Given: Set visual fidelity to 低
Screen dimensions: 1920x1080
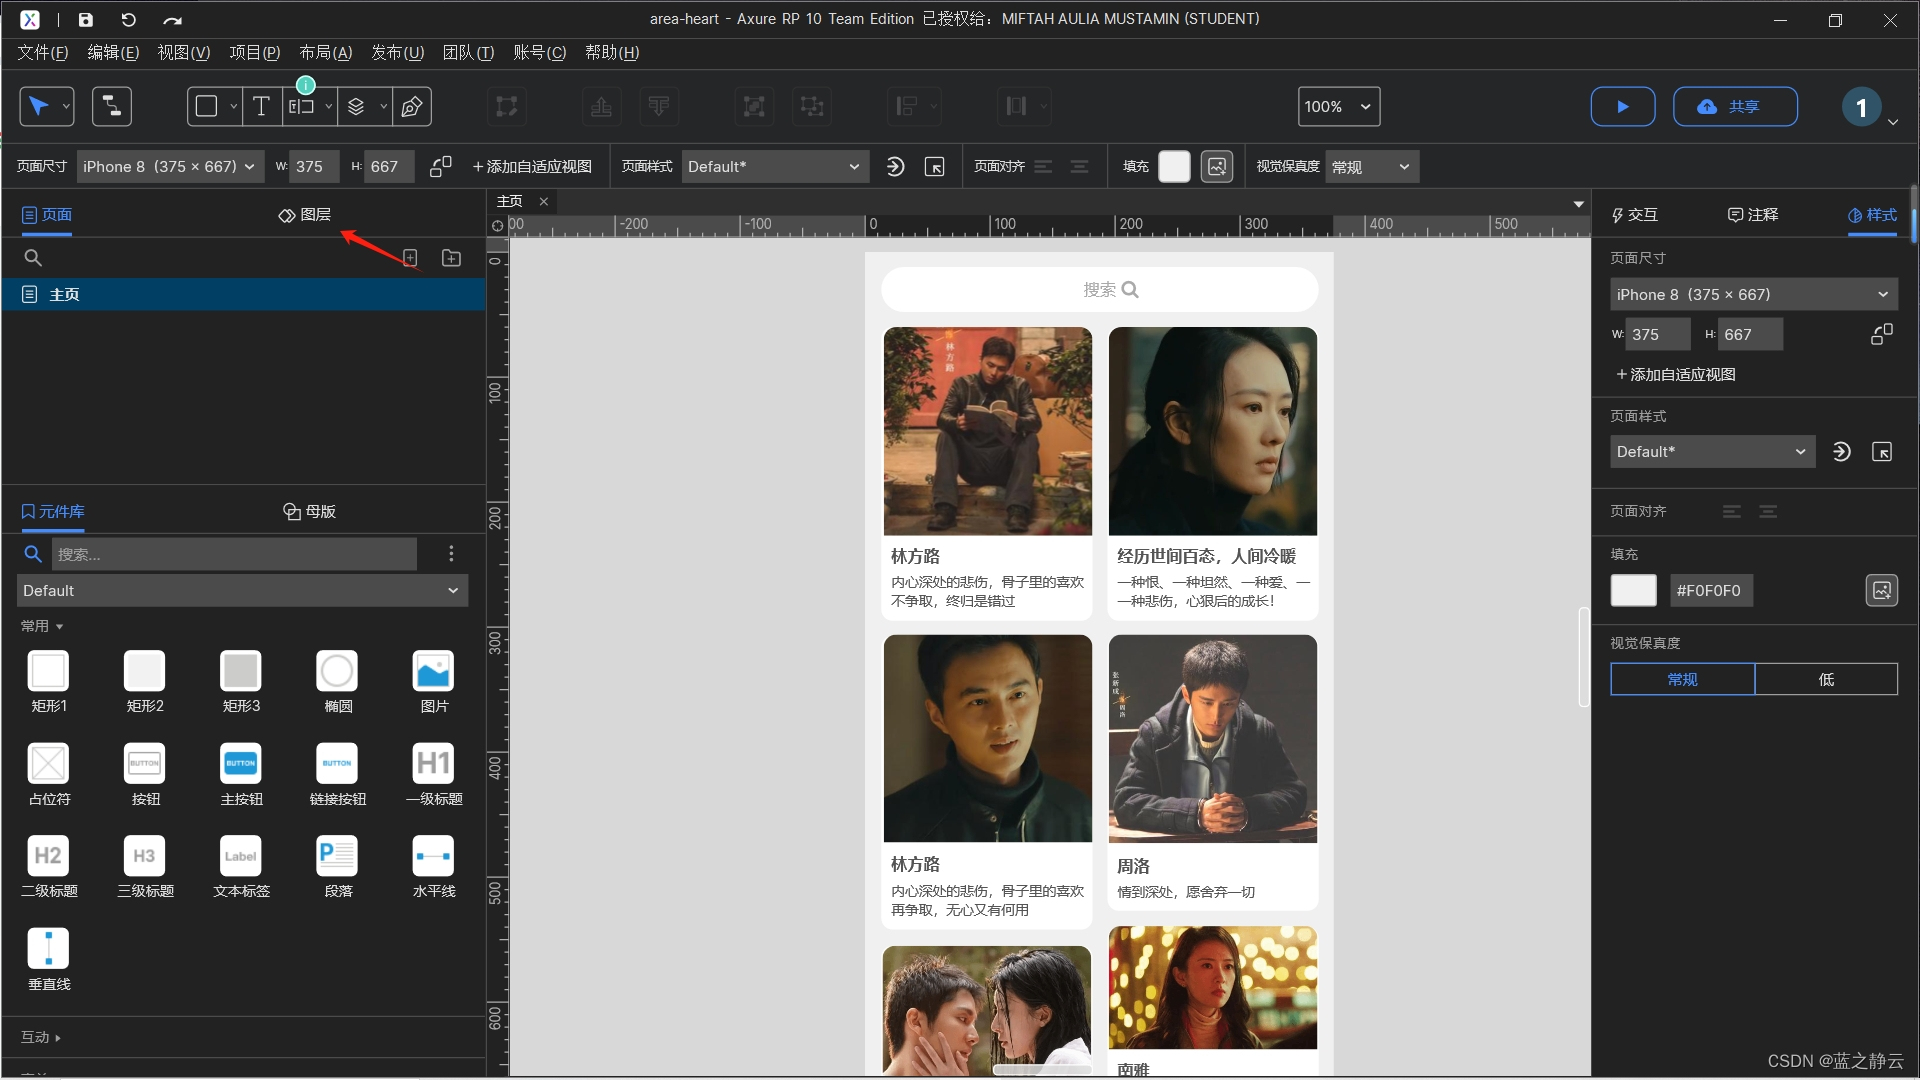Looking at the screenshot, I should (x=1825, y=679).
